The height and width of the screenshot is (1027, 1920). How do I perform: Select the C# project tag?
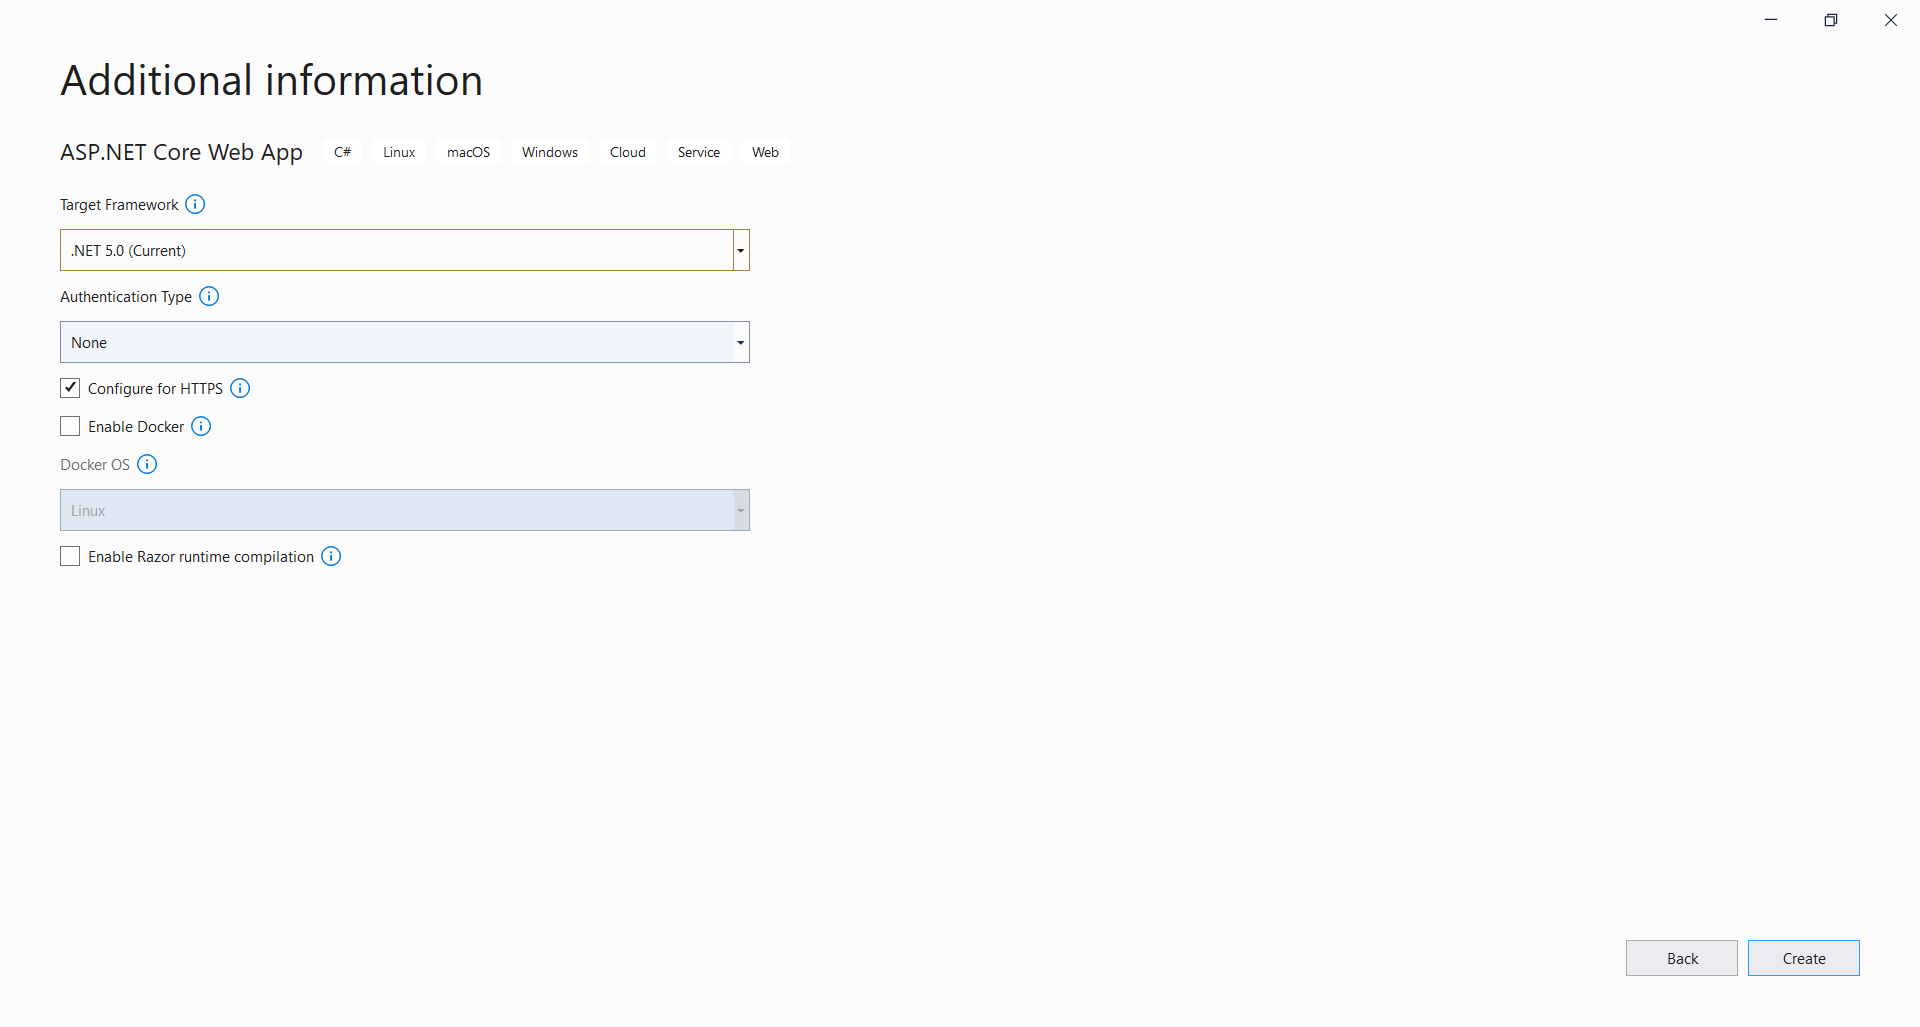[x=342, y=152]
